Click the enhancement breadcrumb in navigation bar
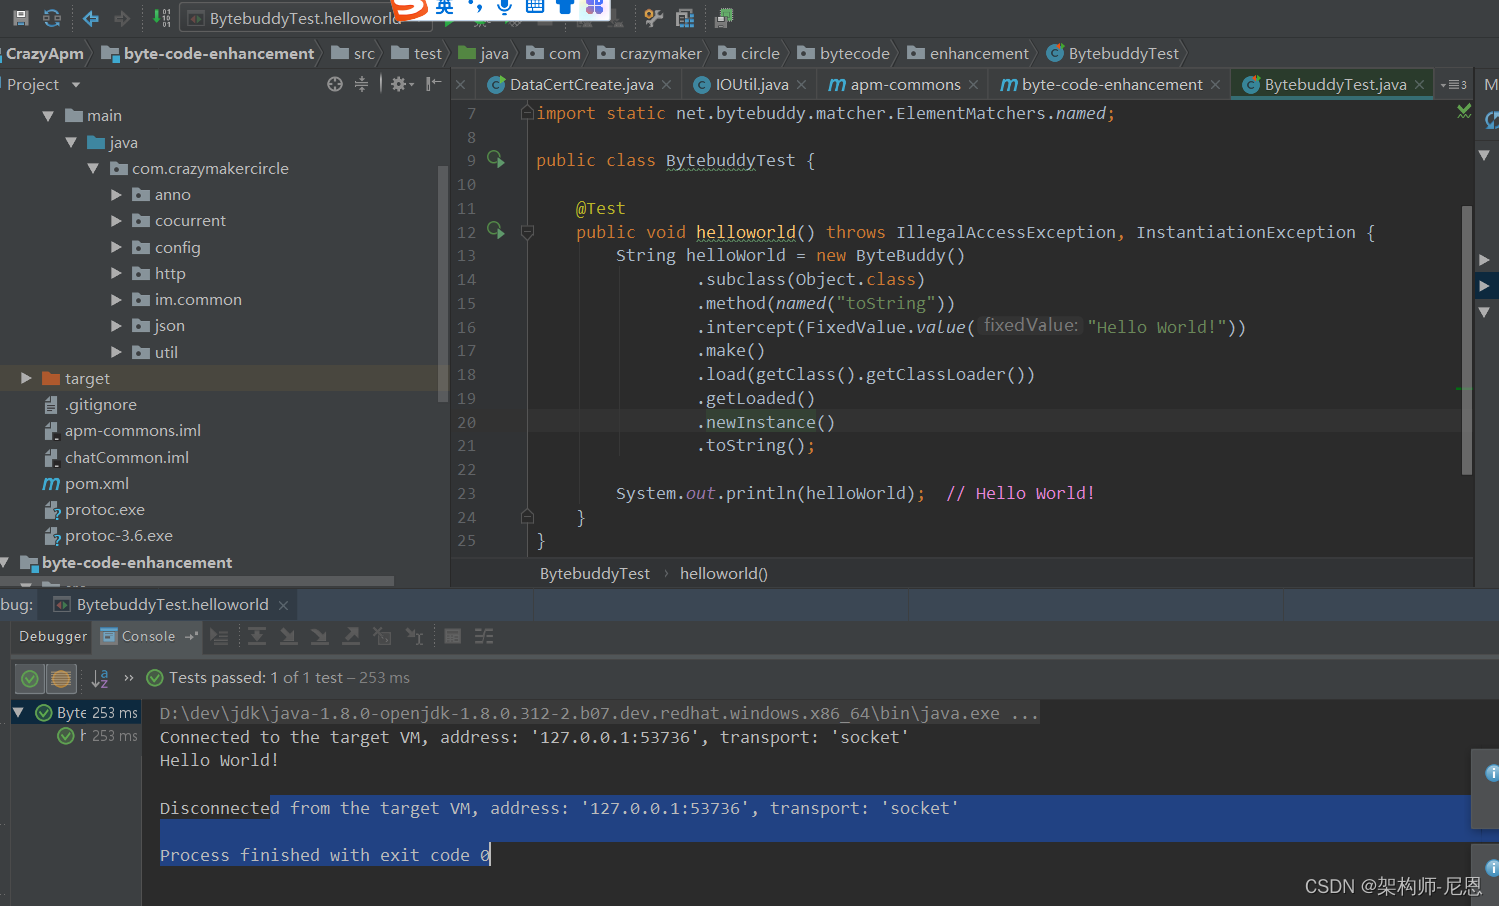The image size is (1499, 906). click(968, 54)
